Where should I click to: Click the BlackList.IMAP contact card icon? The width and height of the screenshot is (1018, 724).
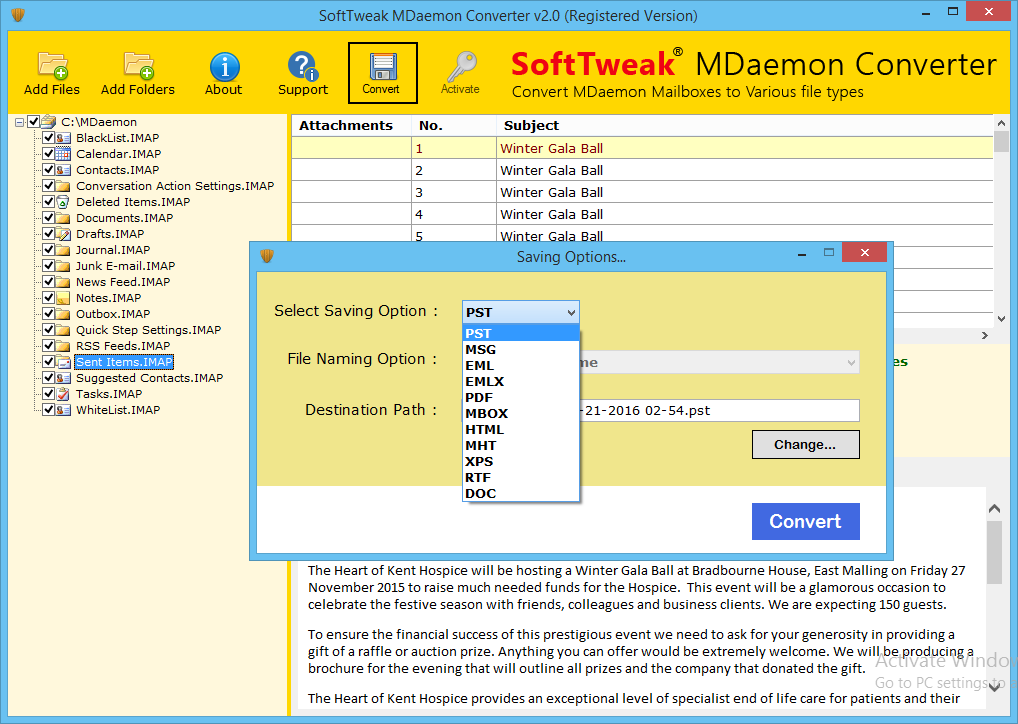point(63,138)
